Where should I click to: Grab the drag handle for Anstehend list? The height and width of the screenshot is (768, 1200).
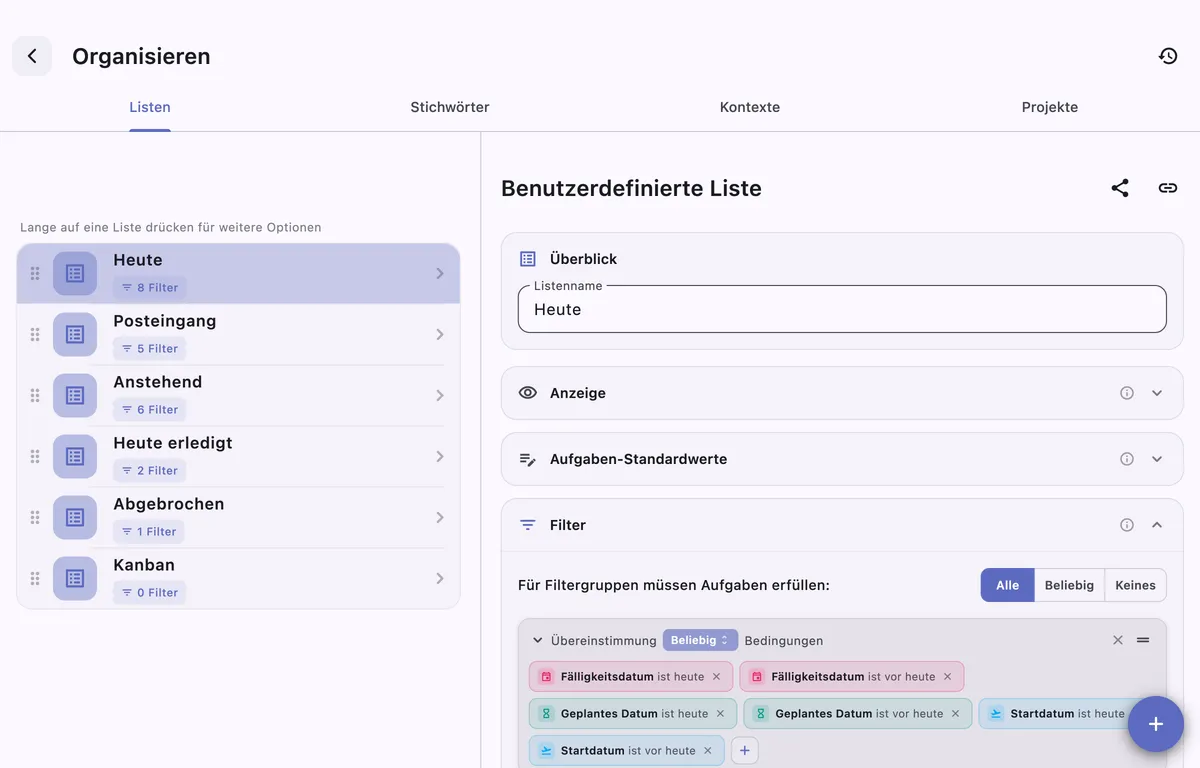(x=35, y=396)
